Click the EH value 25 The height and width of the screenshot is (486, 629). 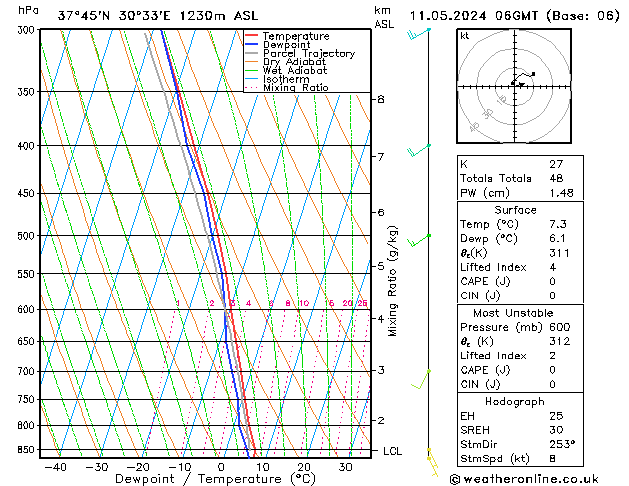pos(556,416)
